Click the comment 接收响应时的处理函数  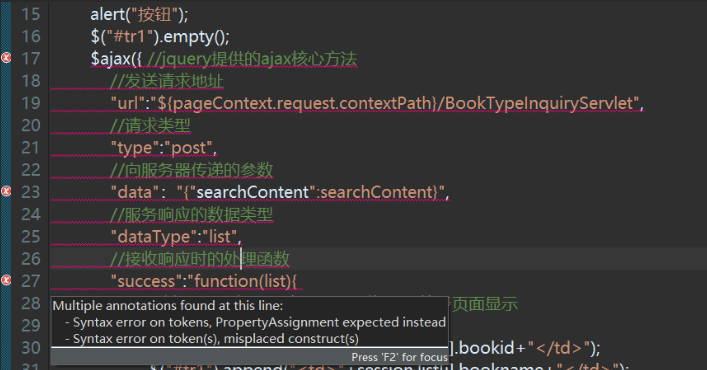tap(200, 259)
